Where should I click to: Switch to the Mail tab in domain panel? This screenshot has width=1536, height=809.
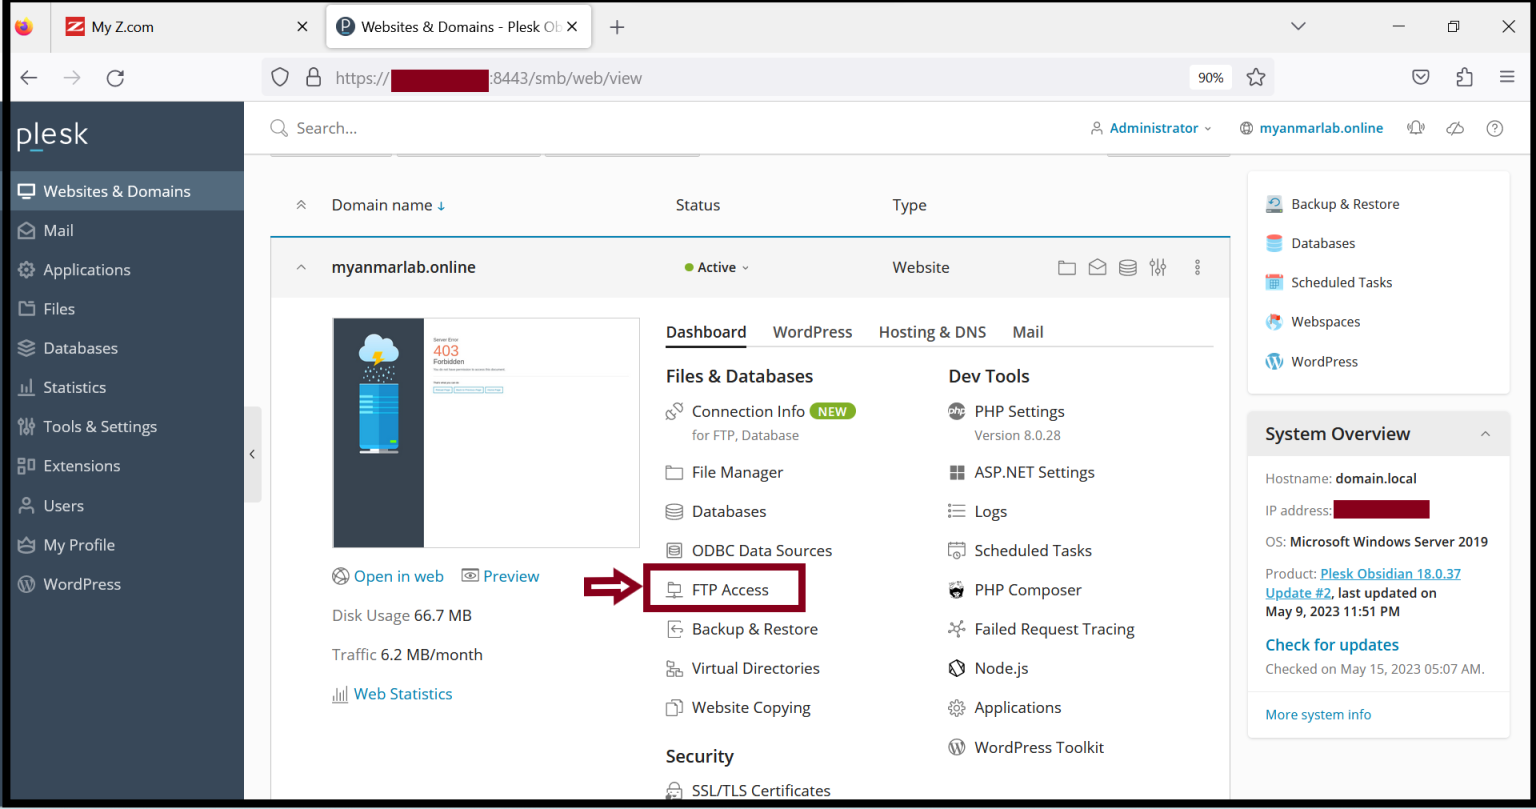1028,332
